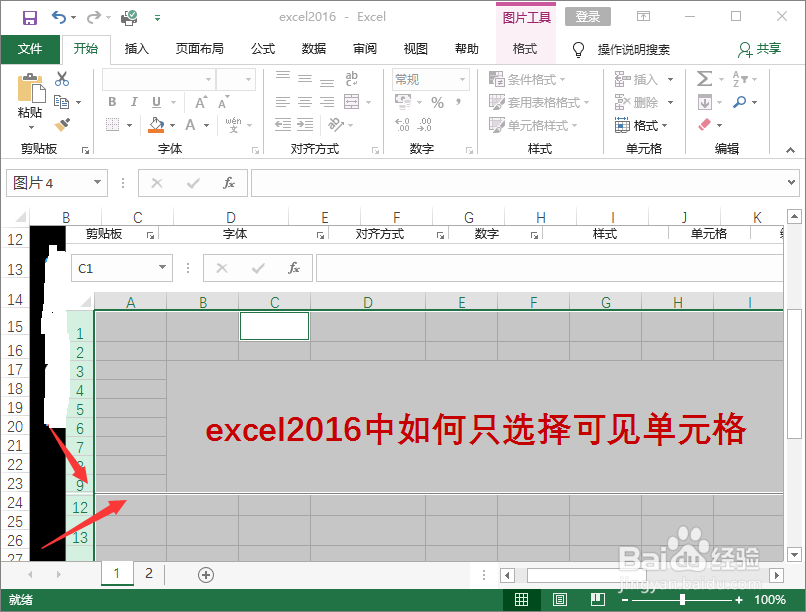
Task: Open the 插入 cells dropdown arrow
Action: click(670, 79)
